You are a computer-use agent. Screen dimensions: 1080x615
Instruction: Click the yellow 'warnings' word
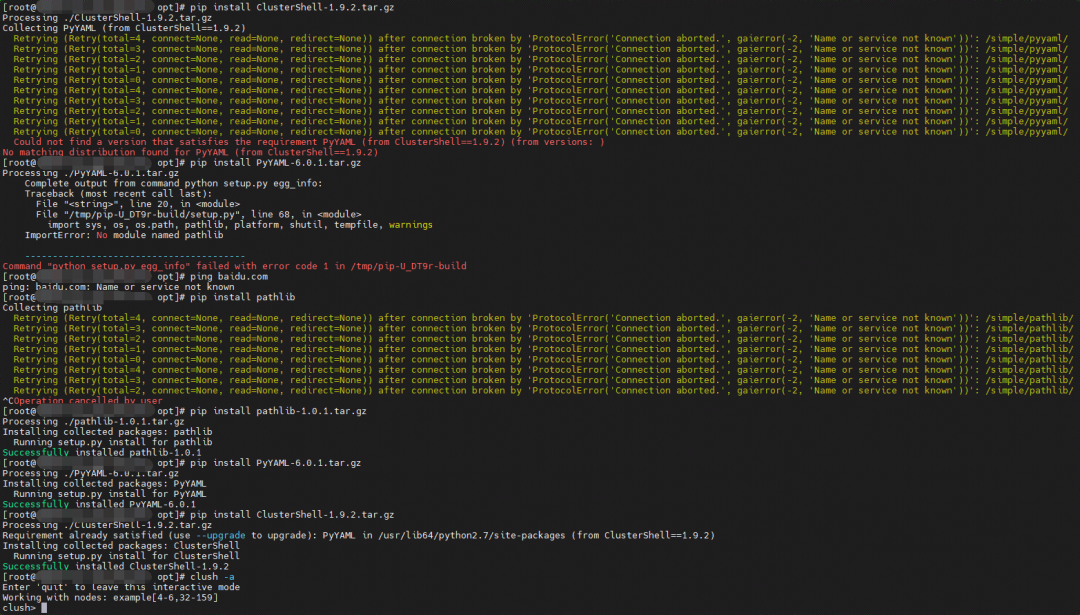click(x=411, y=225)
